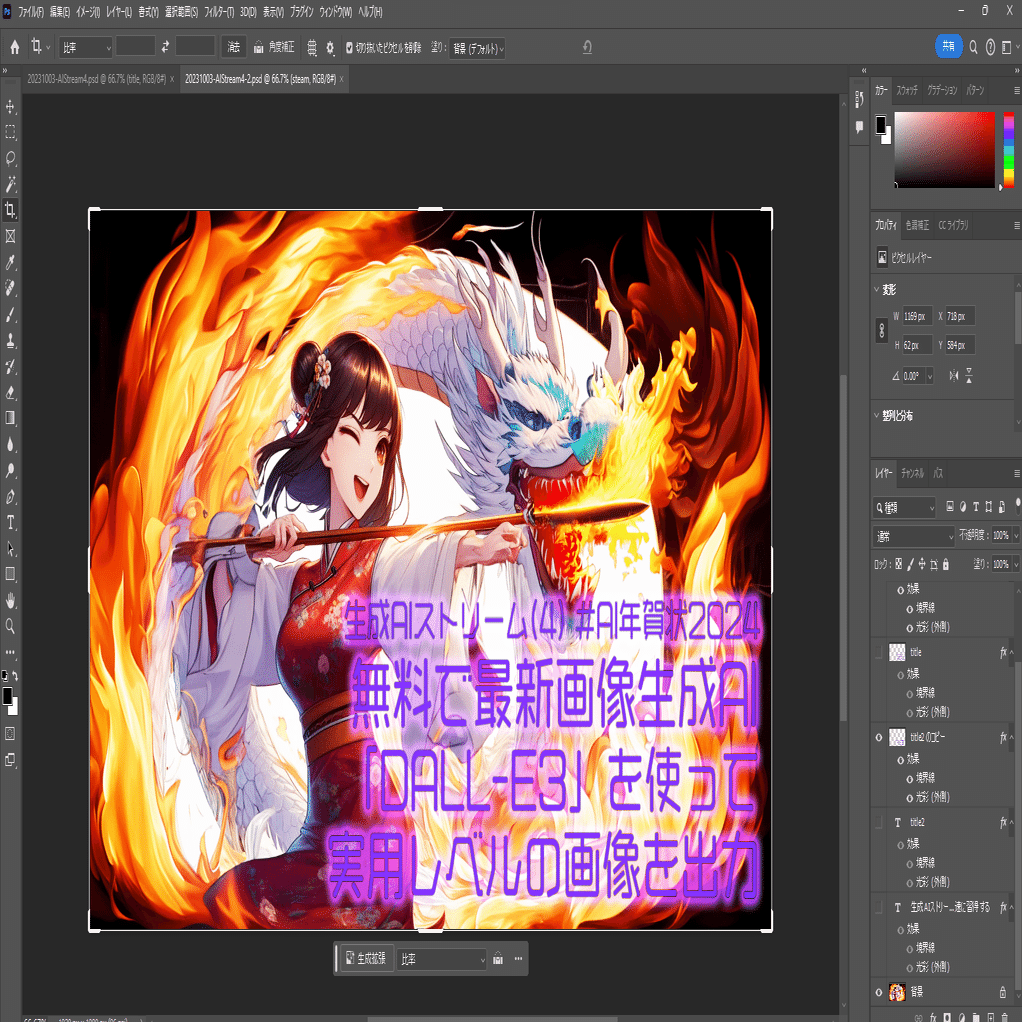Switch to the スウォッチ tab
1022x1022 pixels.
point(907,91)
